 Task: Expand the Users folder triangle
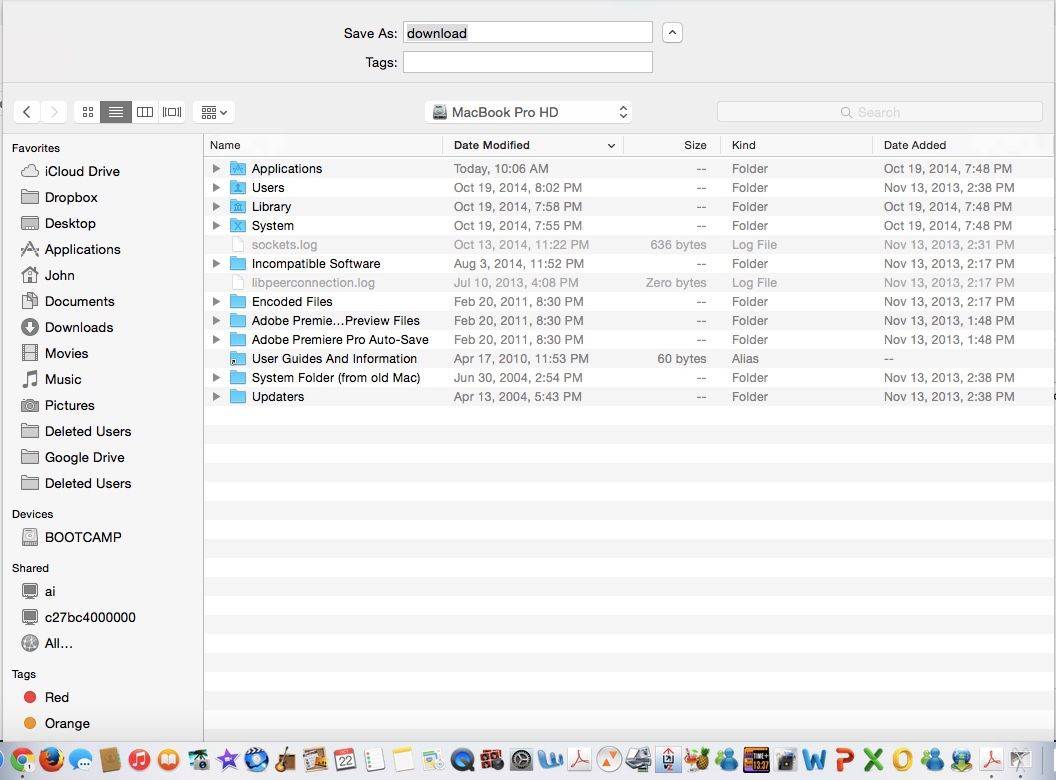(216, 188)
